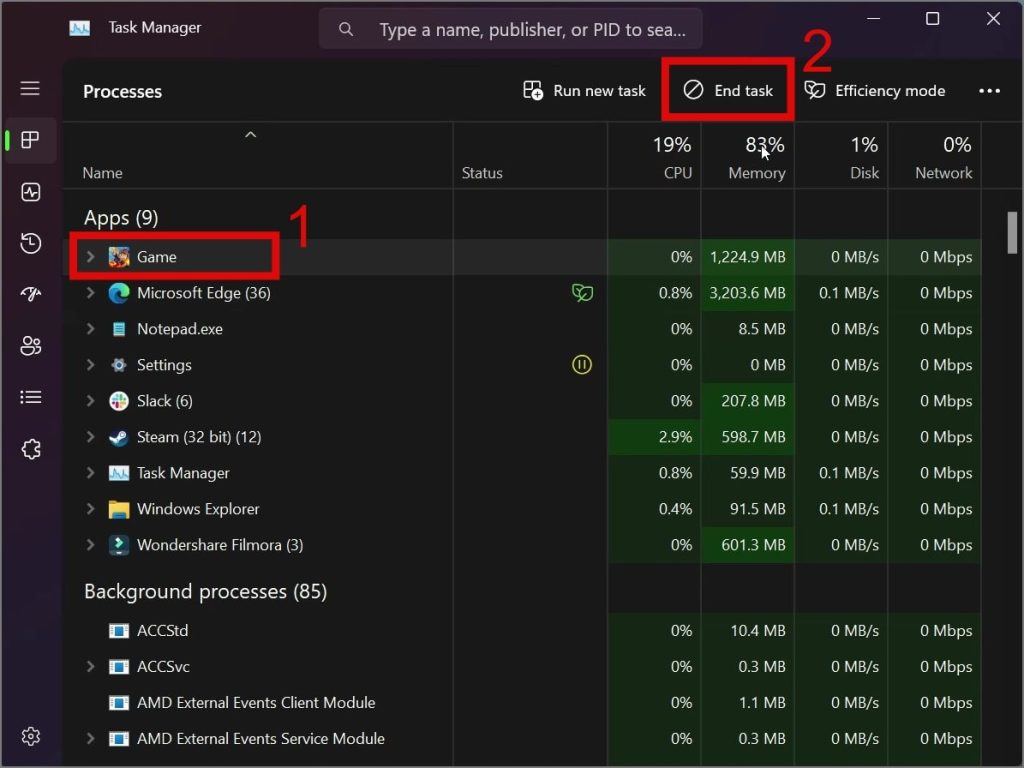Toggle Efficiency mode button
The height and width of the screenshot is (768, 1024).
(x=875, y=90)
